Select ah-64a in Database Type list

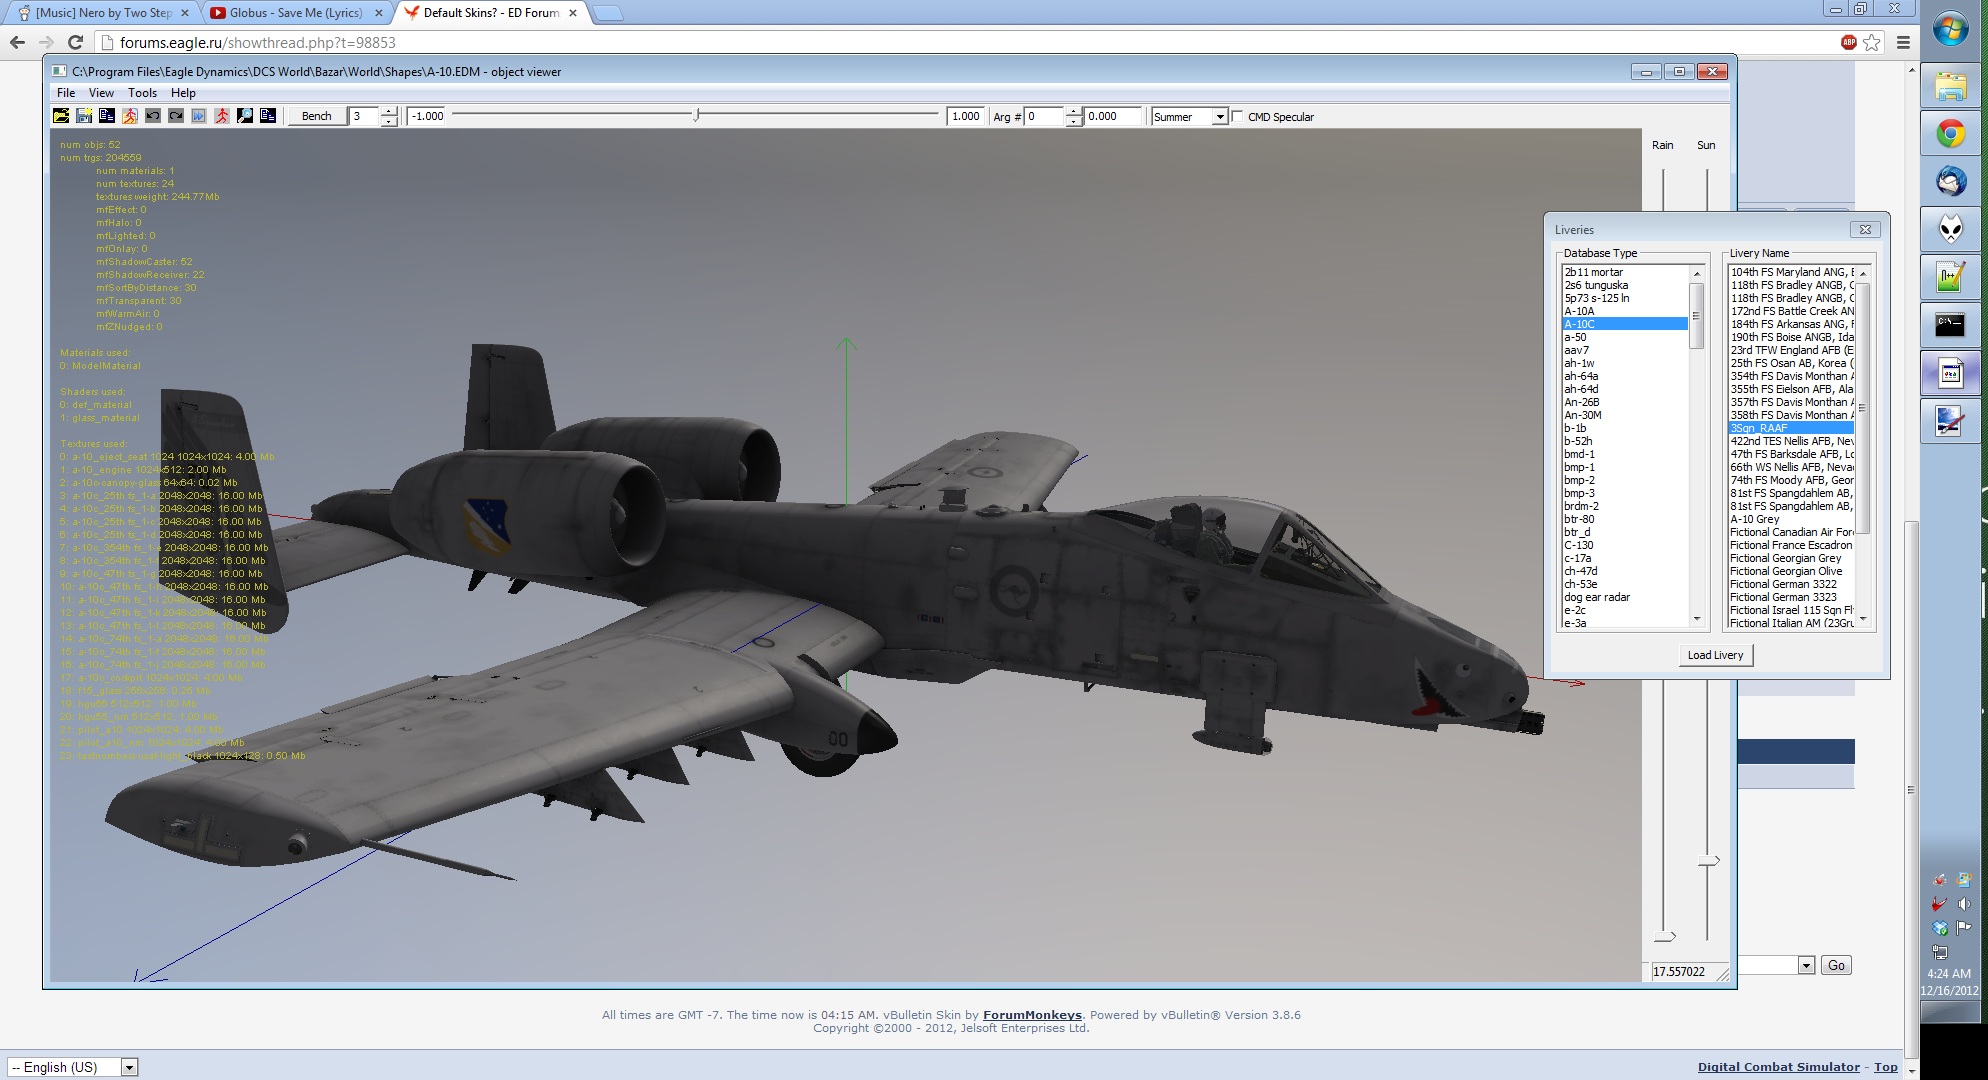[x=1625, y=376]
